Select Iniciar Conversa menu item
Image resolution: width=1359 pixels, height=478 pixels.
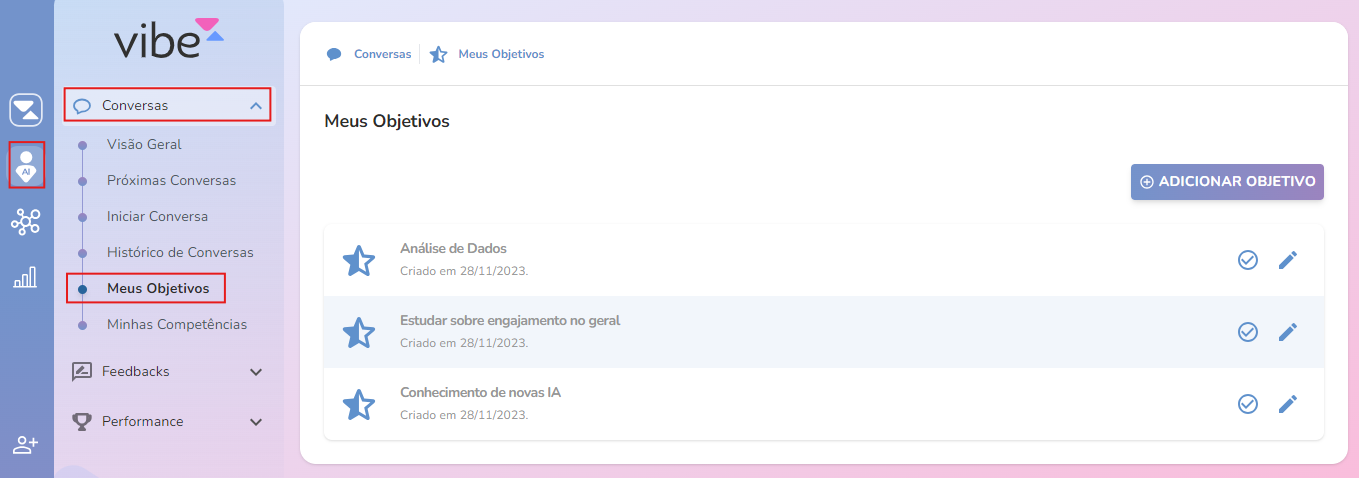157,217
